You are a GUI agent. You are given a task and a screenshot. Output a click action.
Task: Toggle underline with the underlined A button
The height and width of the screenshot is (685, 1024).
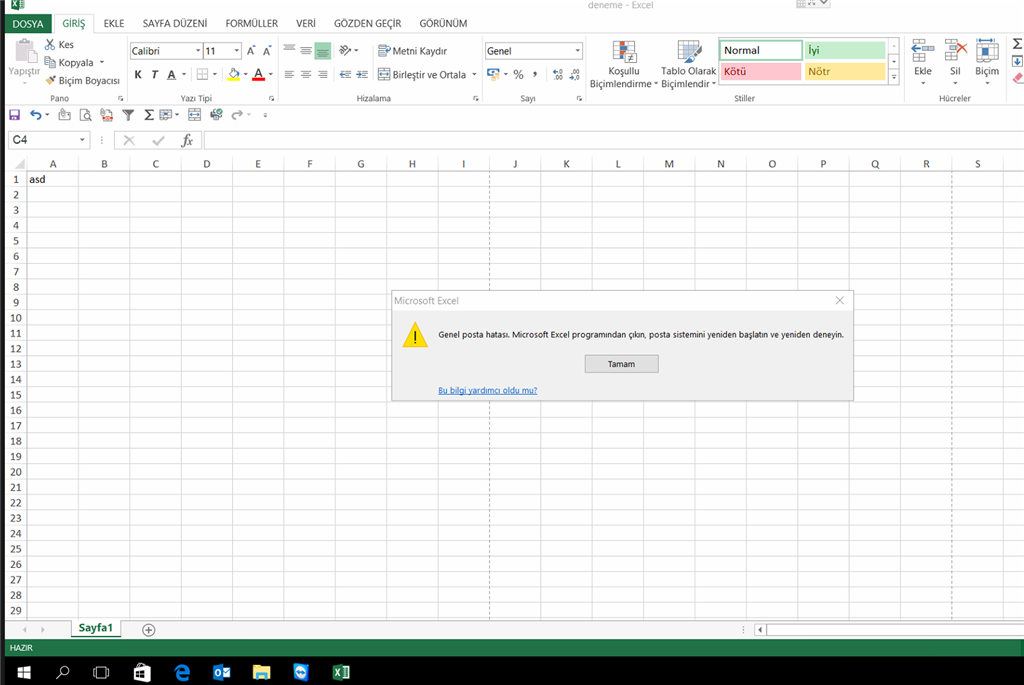point(171,74)
